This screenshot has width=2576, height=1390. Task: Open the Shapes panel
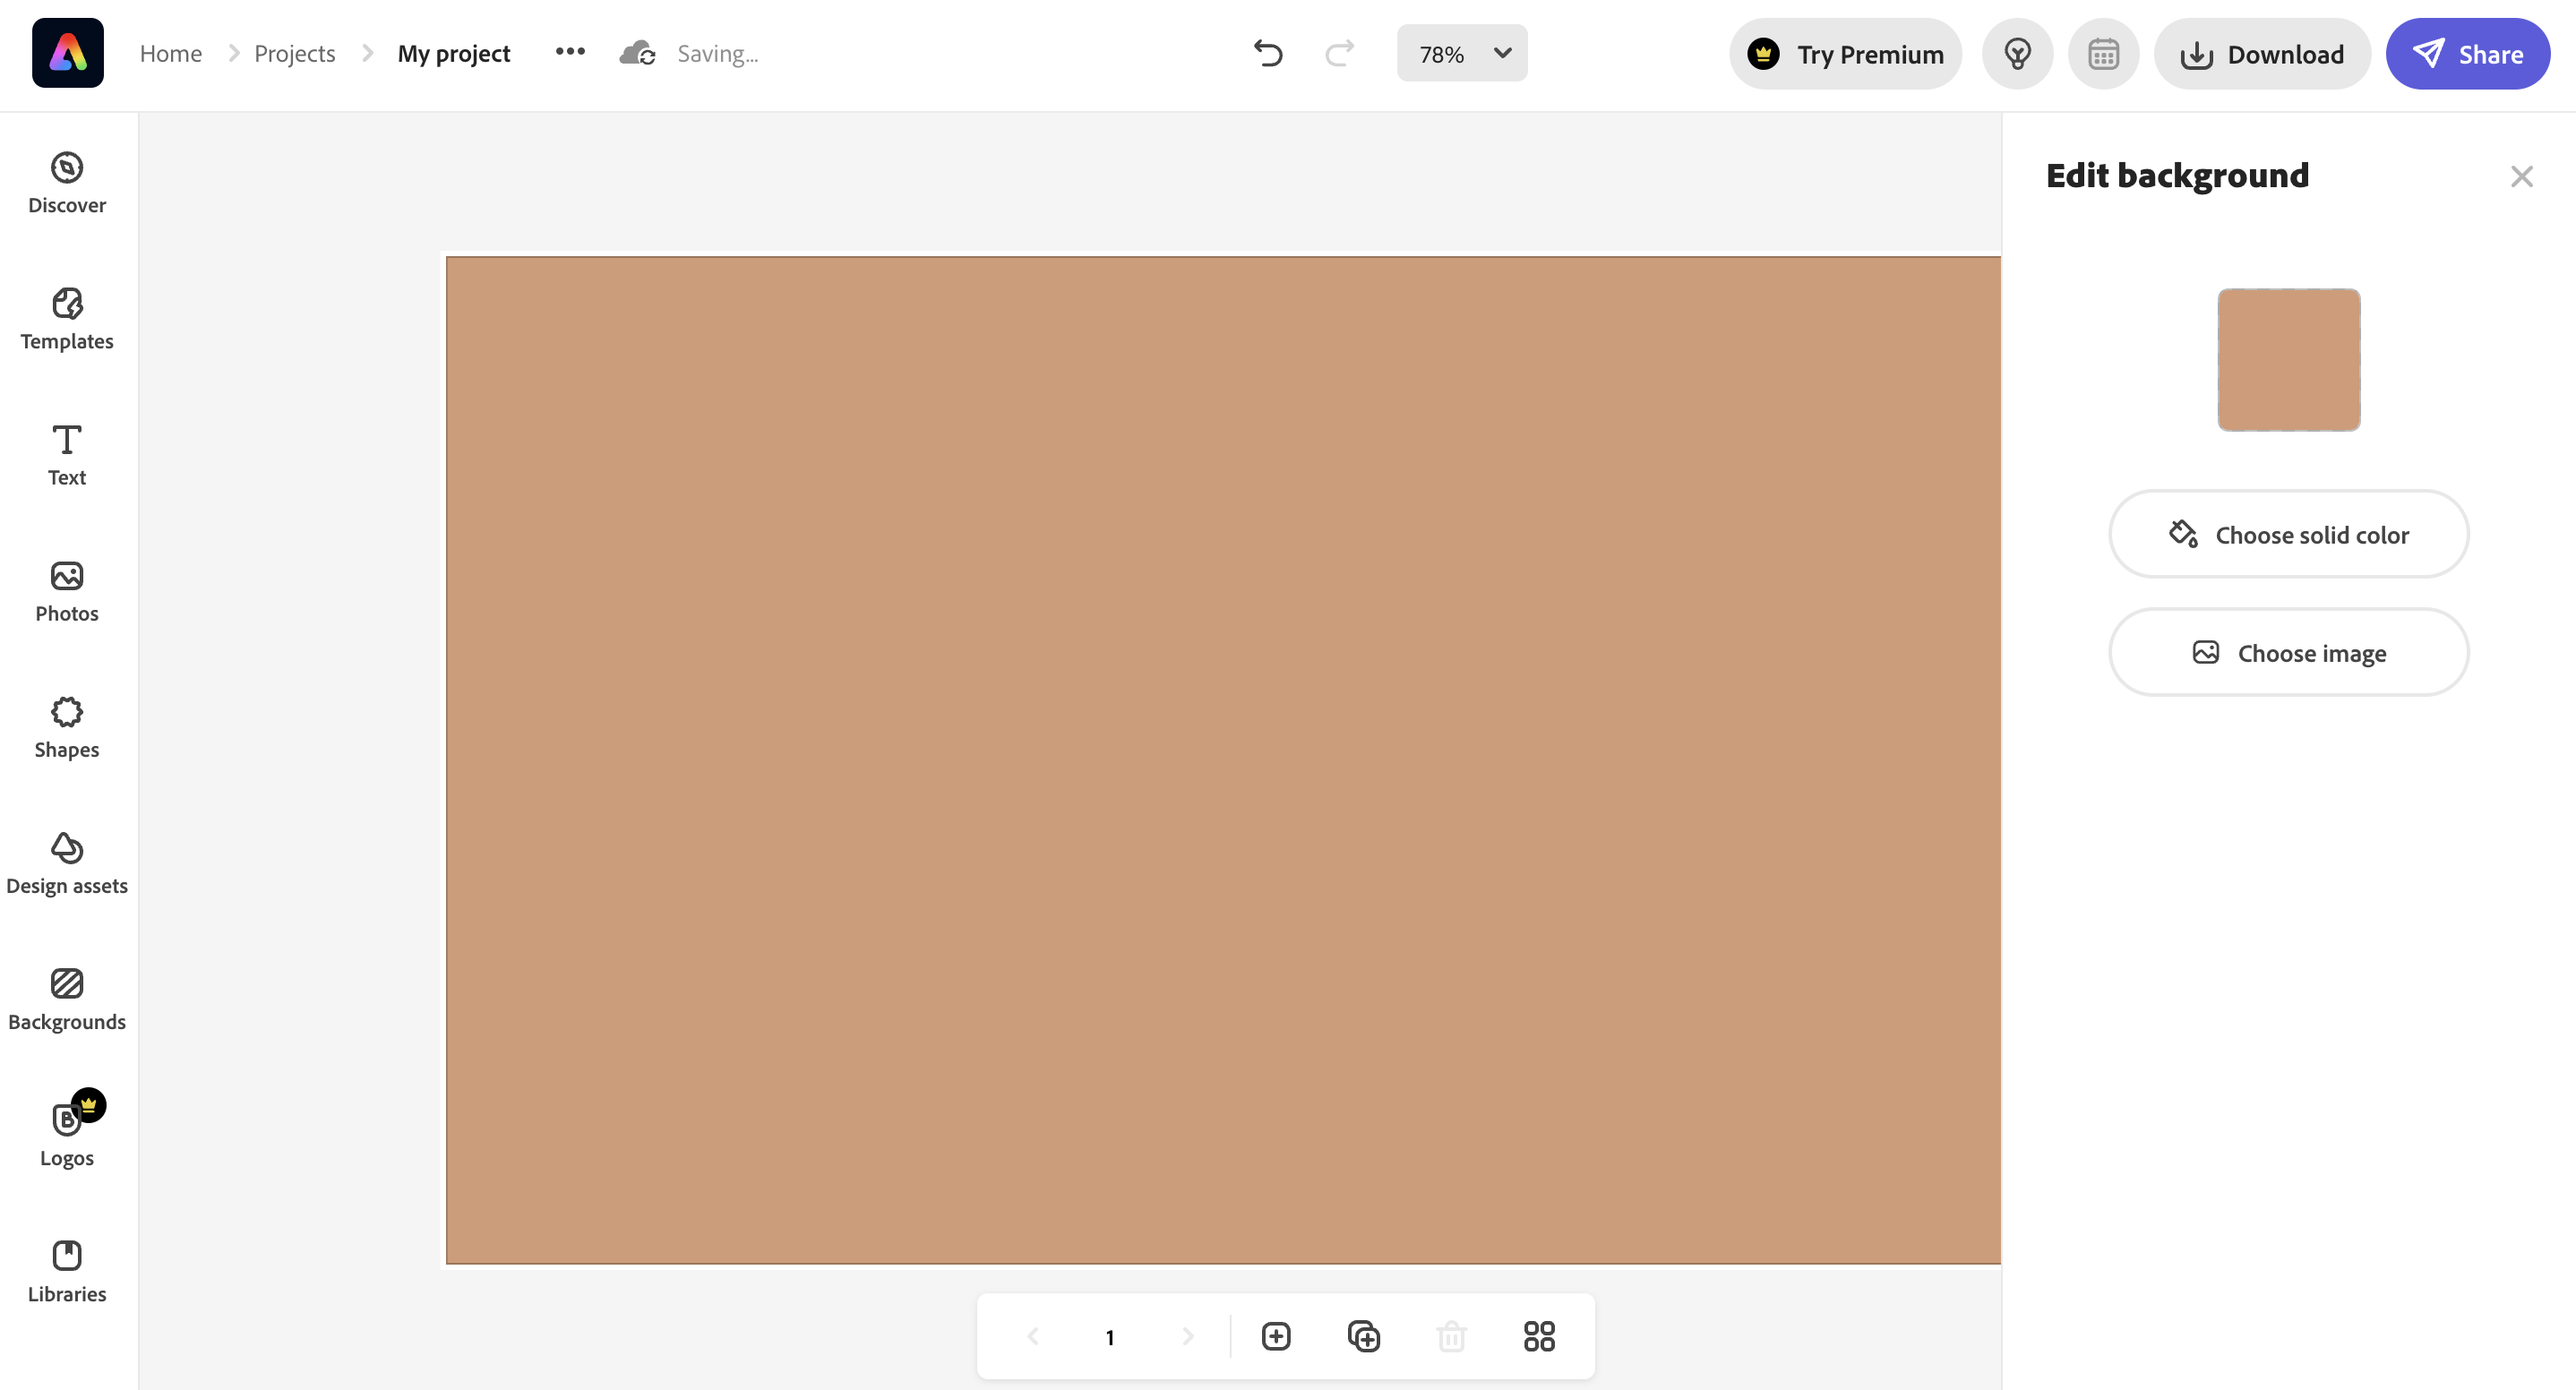(67, 727)
